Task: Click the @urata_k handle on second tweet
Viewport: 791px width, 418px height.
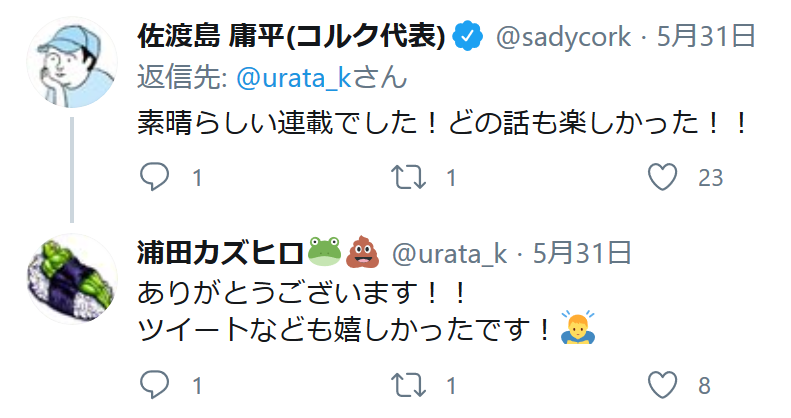Action: tap(448, 251)
